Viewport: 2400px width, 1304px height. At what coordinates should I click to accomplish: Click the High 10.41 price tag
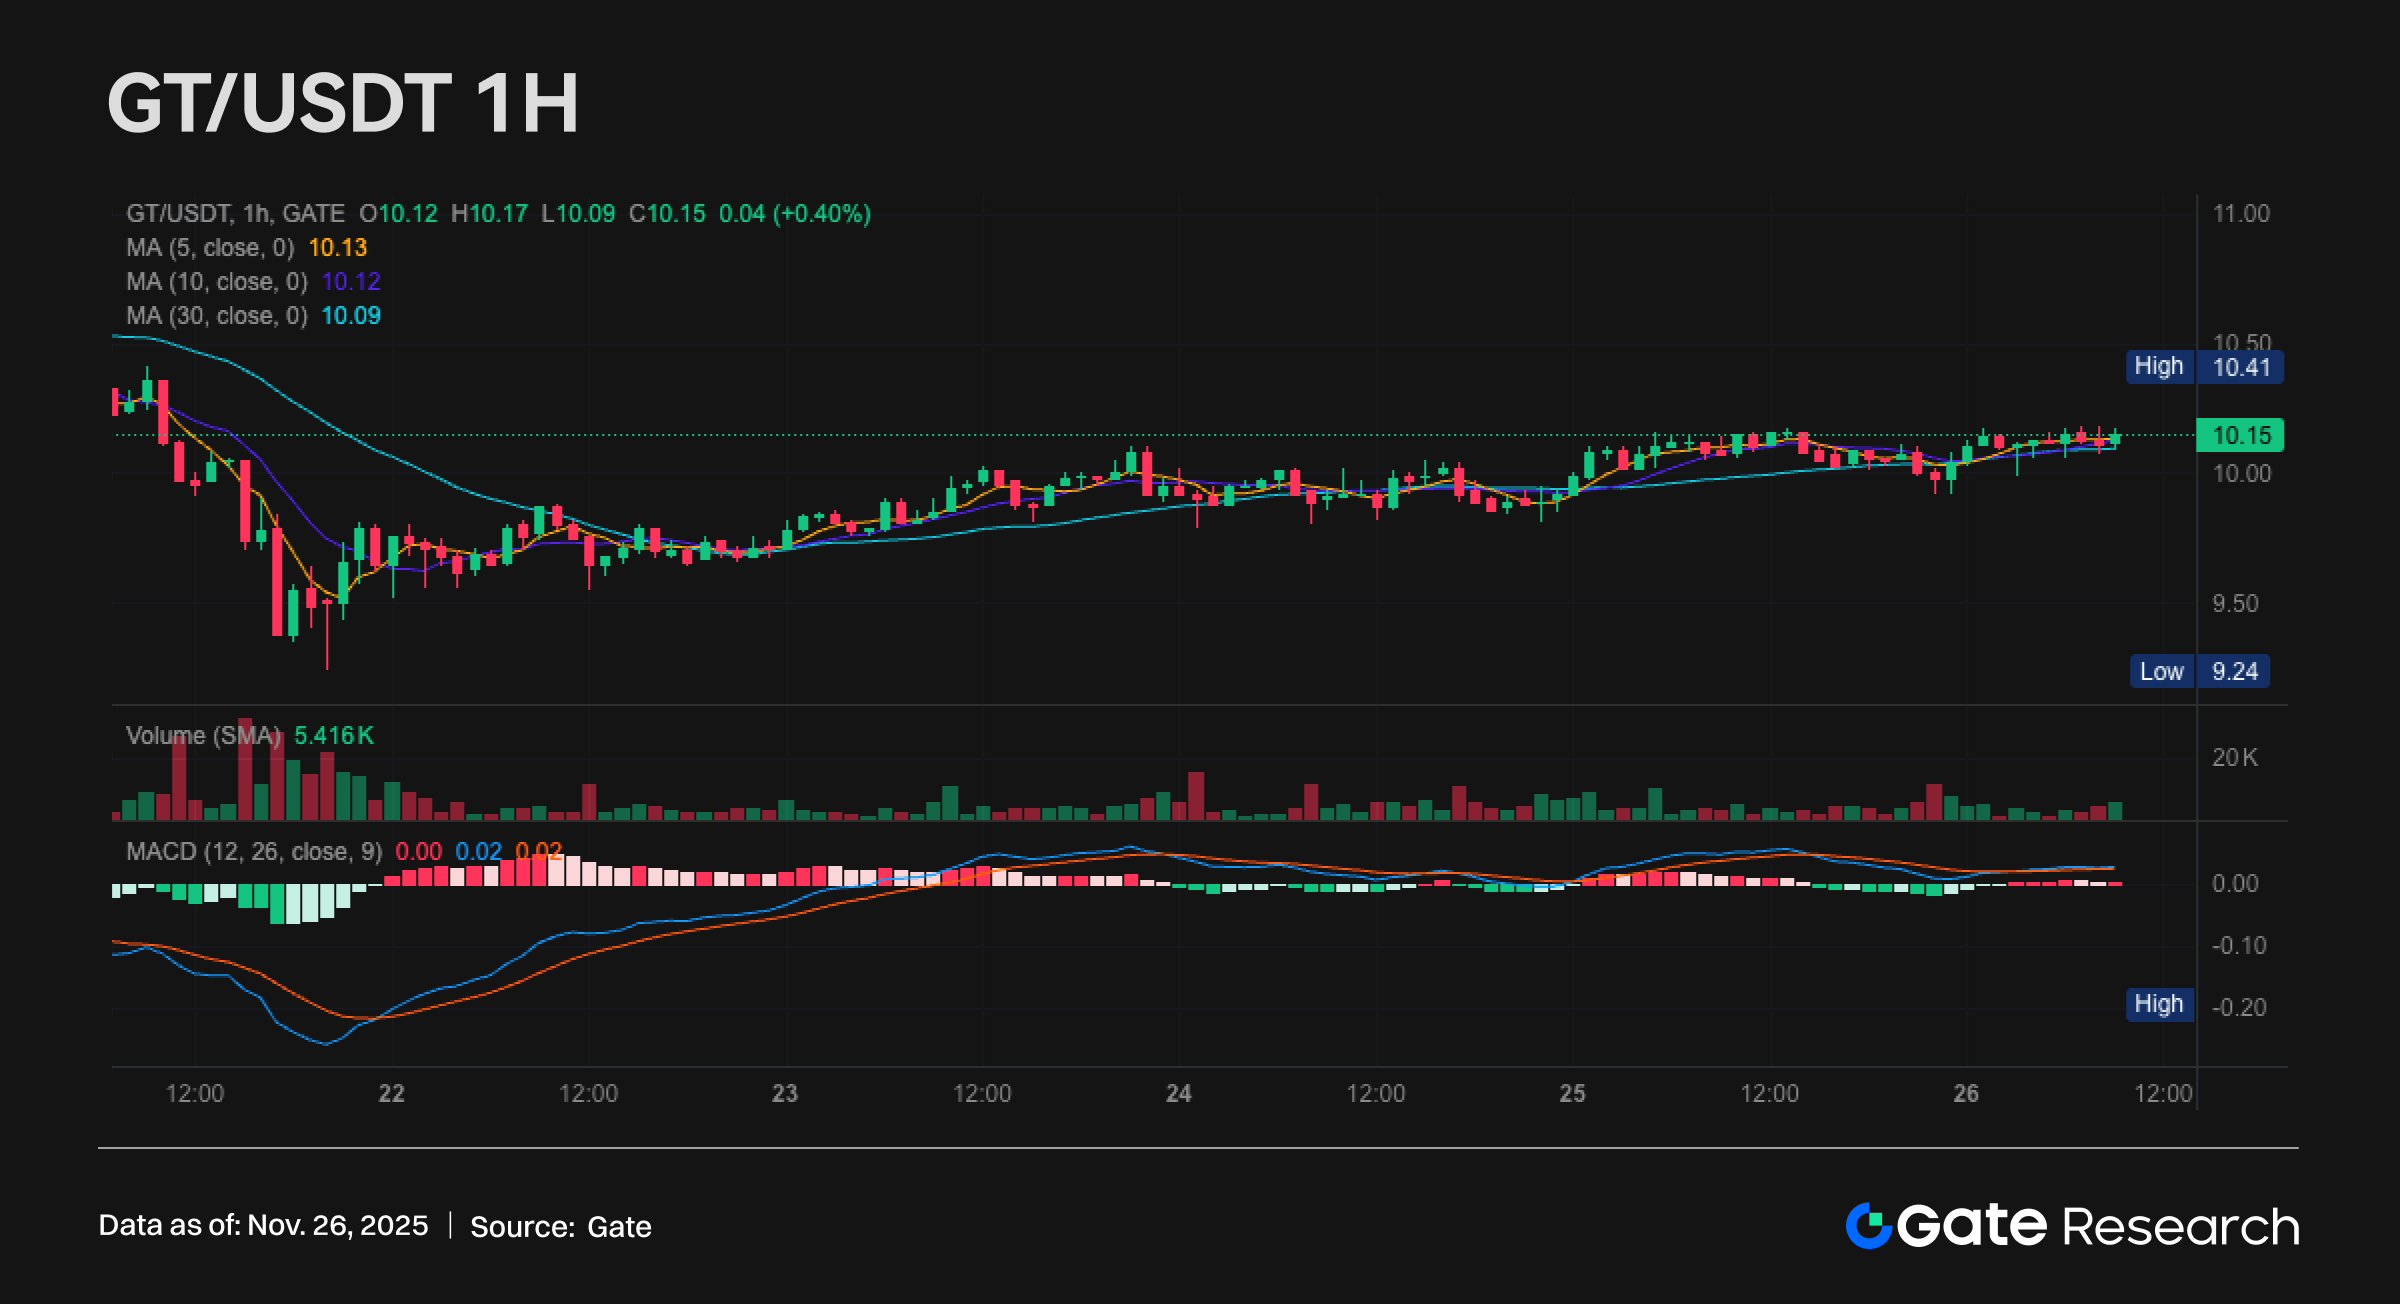pyautogui.click(x=2204, y=367)
